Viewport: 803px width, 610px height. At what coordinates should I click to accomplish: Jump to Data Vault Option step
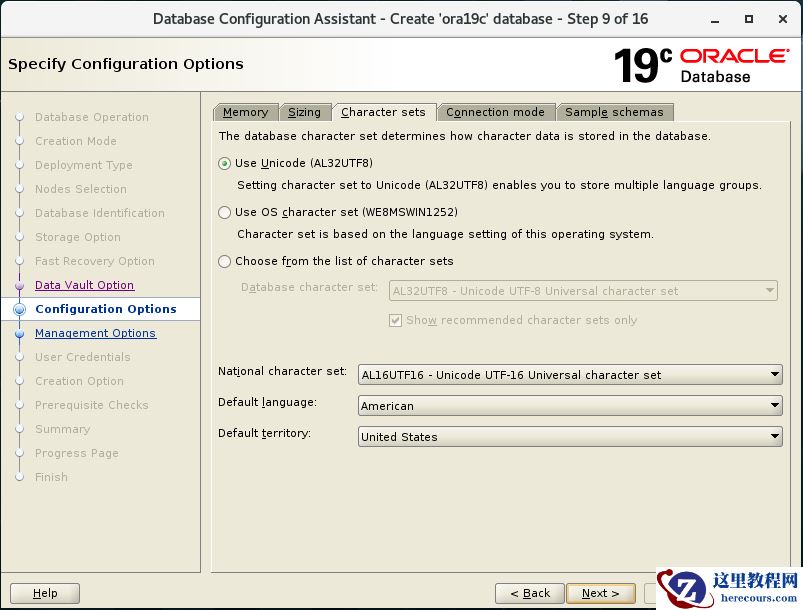point(84,285)
